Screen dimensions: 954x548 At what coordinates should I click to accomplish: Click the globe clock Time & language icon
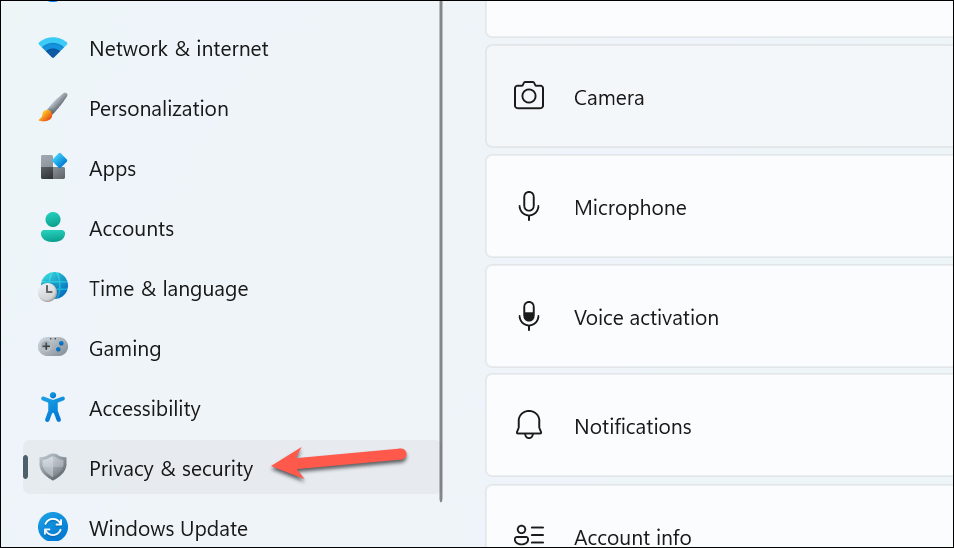tap(53, 287)
